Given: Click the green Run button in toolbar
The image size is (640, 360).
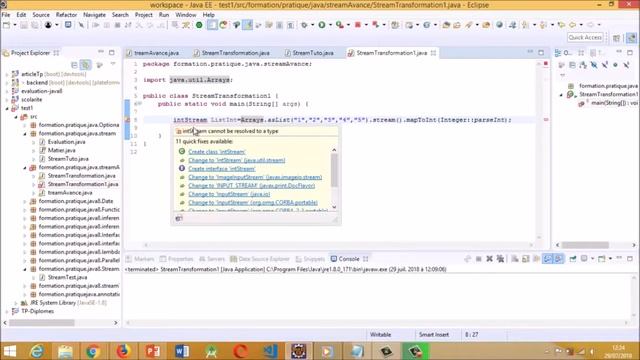Looking at the screenshot, I should tap(322, 25).
